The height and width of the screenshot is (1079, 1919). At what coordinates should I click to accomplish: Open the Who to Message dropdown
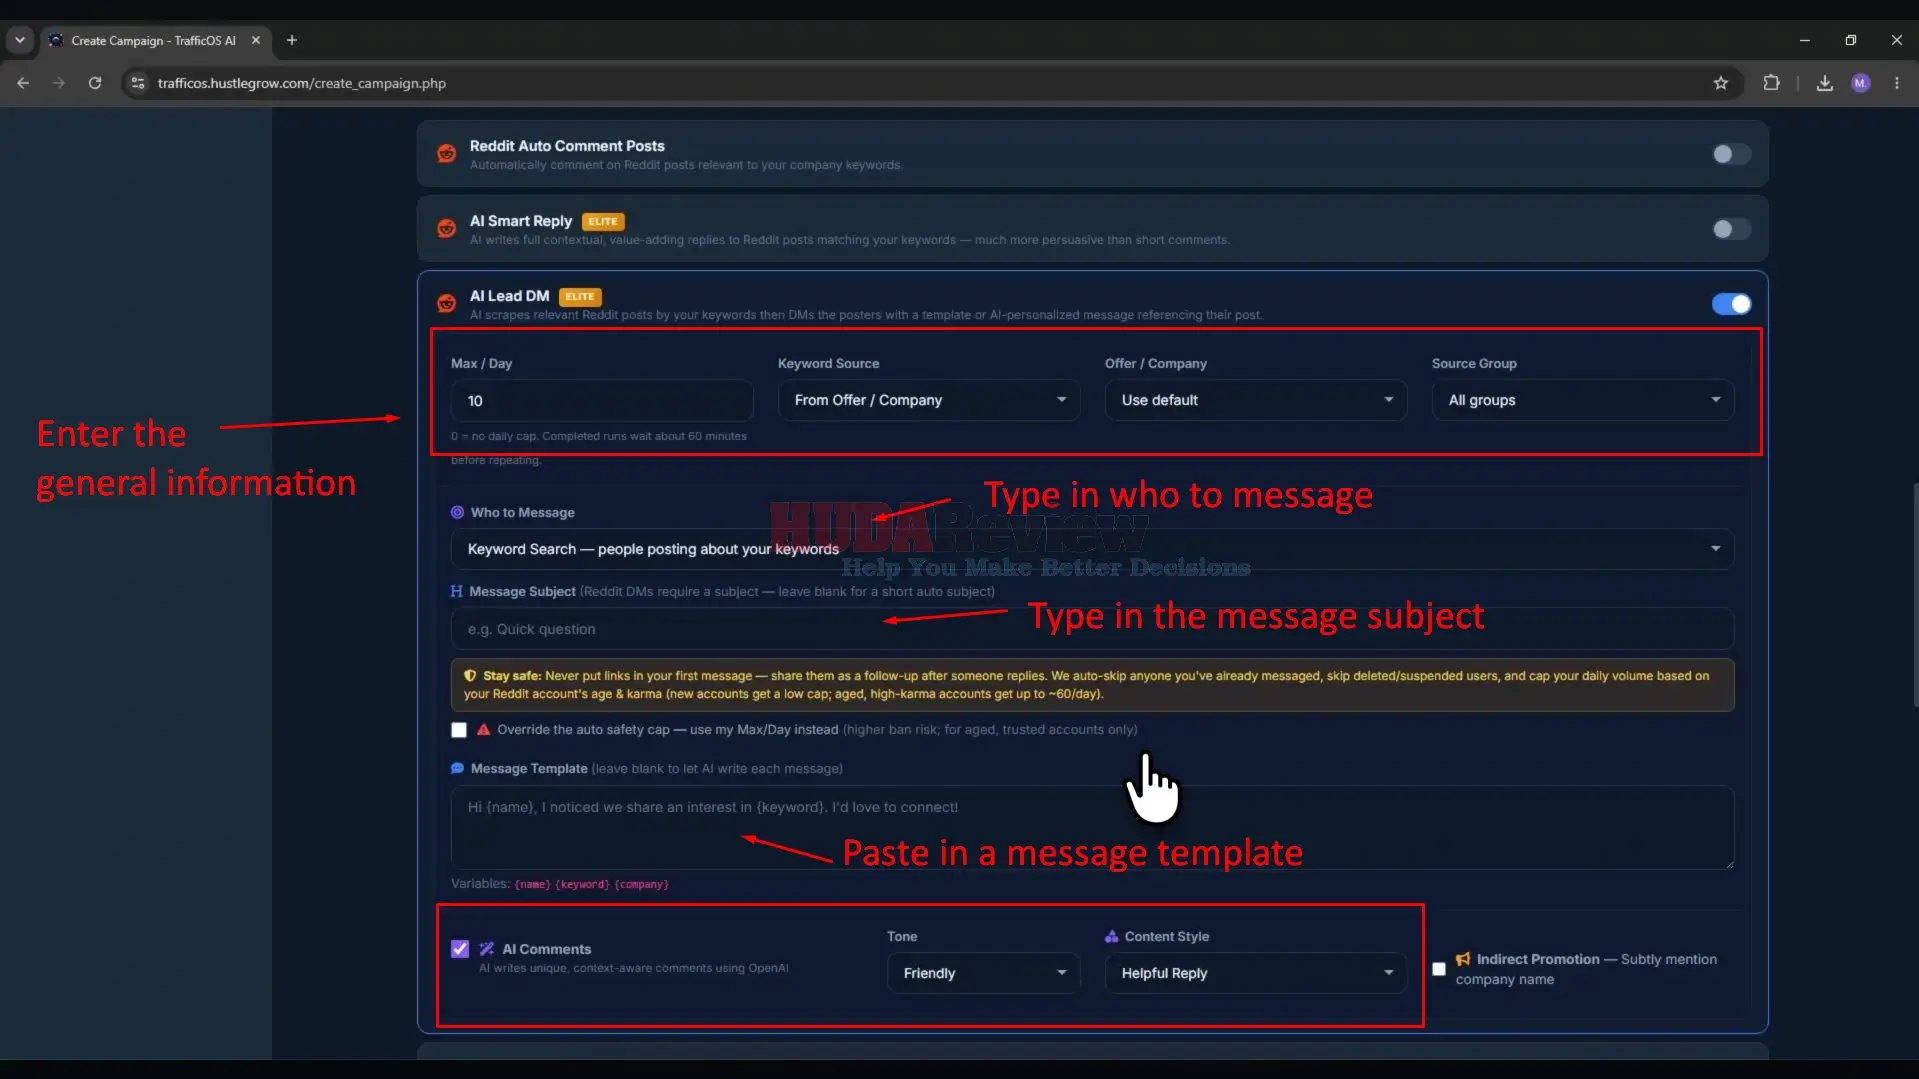point(1092,549)
